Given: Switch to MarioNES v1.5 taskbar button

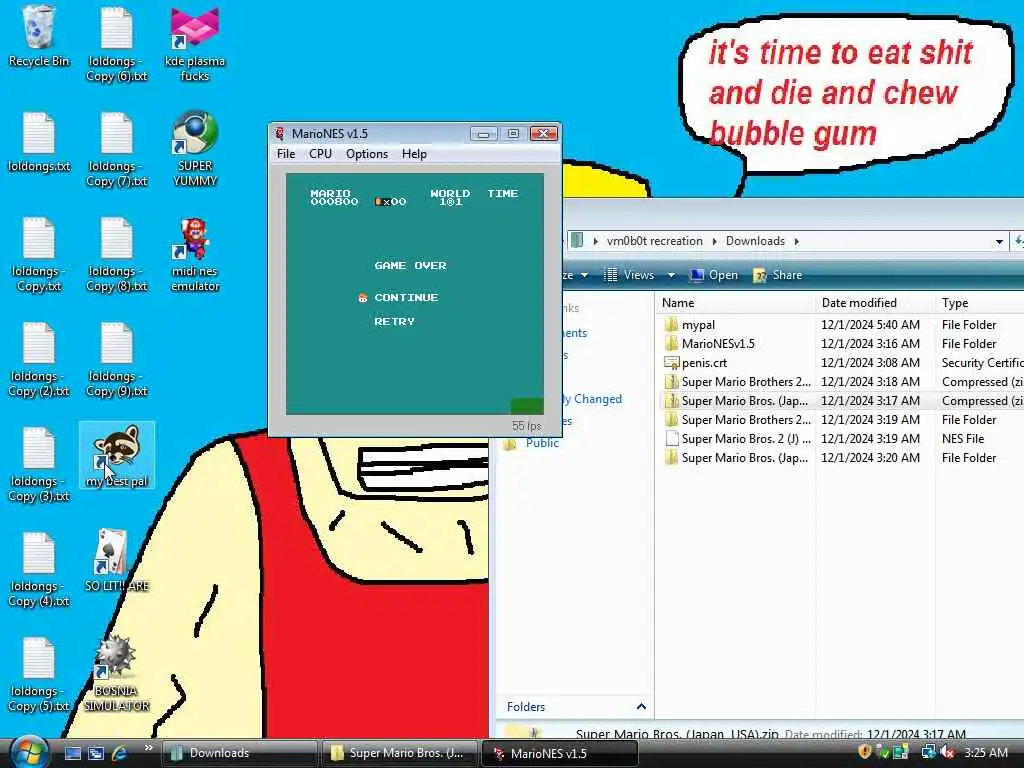Looking at the screenshot, I should 560,753.
